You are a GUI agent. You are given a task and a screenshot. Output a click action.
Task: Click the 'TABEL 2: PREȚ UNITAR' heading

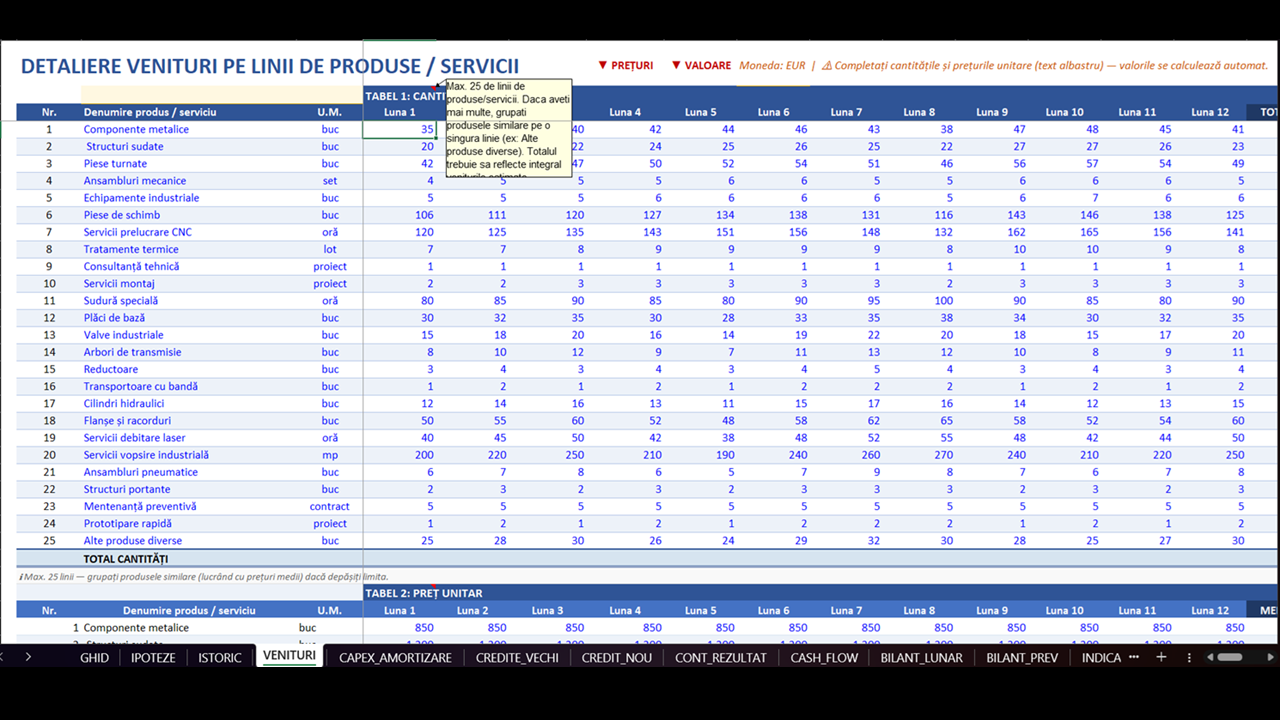[424, 593]
